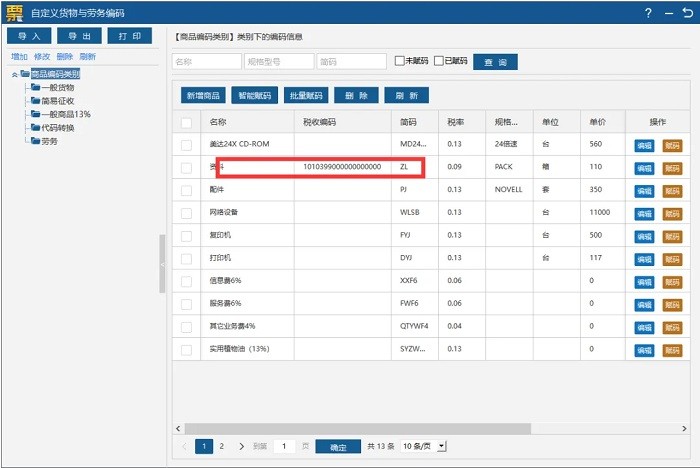This screenshot has width=700, height=468.
Task: Click 编辑 for the 网络设备 row
Action: pyautogui.click(x=644, y=213)
